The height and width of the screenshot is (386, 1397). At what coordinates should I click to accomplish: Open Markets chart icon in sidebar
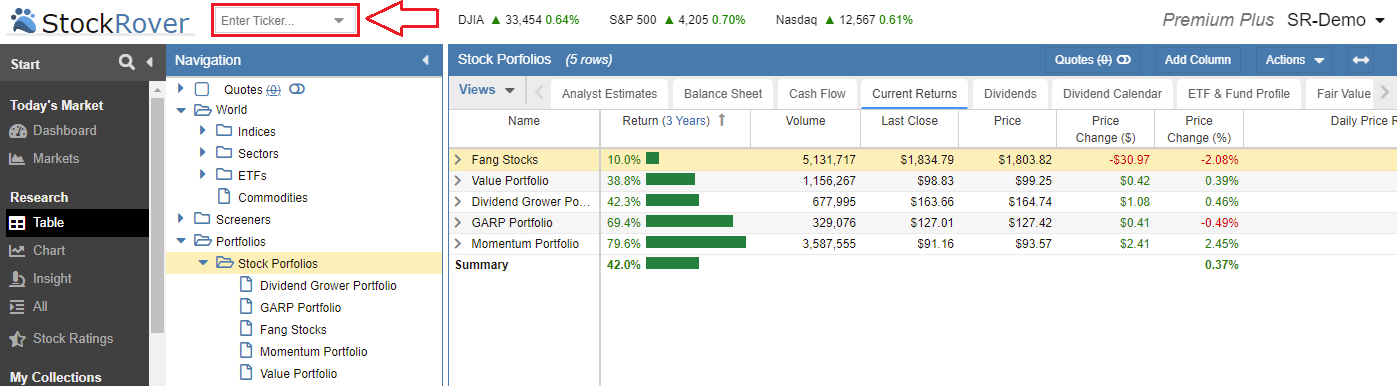pyautogui.click(x=17, y=159)
